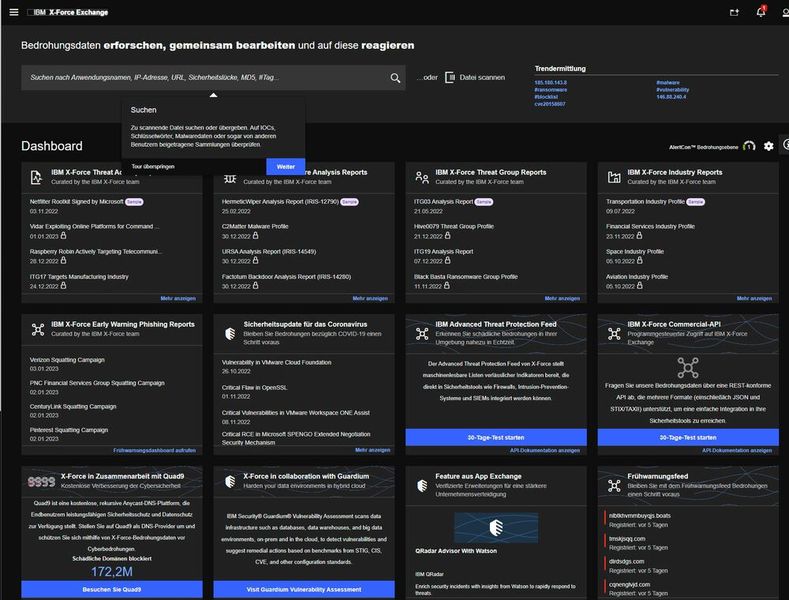Open Hive0079 Threat Group Profile
The image size is (789, 600).
click(454, 227)
